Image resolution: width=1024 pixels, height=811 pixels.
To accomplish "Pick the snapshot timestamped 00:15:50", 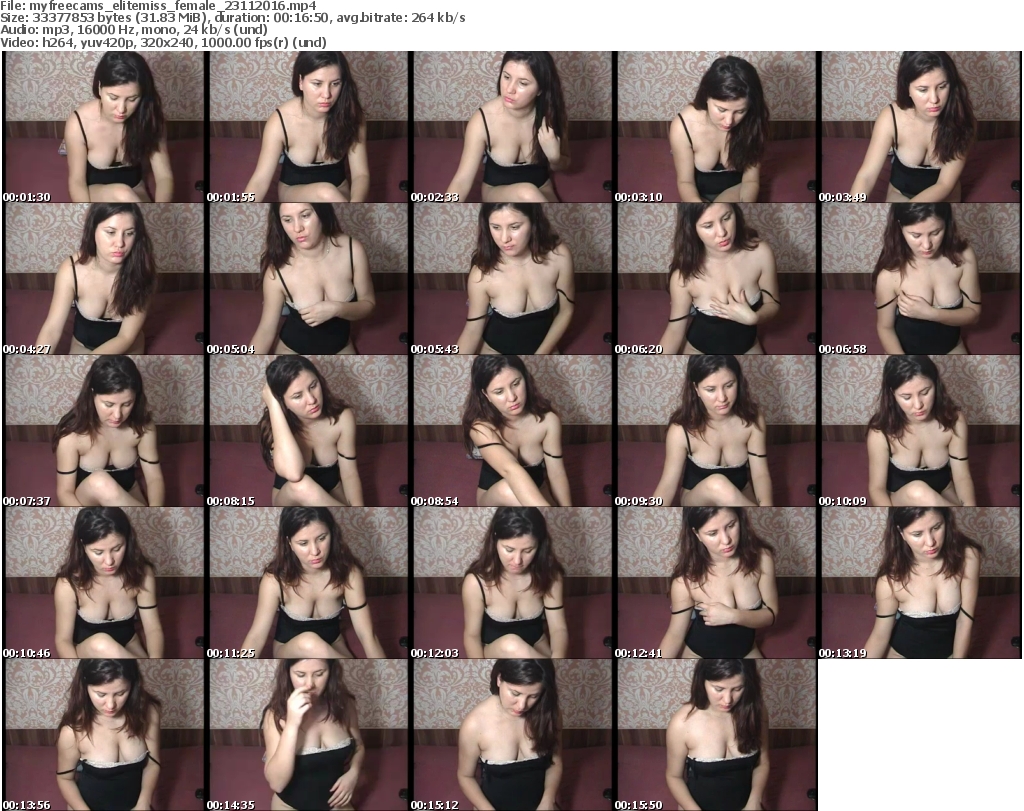I will [716, 735].
